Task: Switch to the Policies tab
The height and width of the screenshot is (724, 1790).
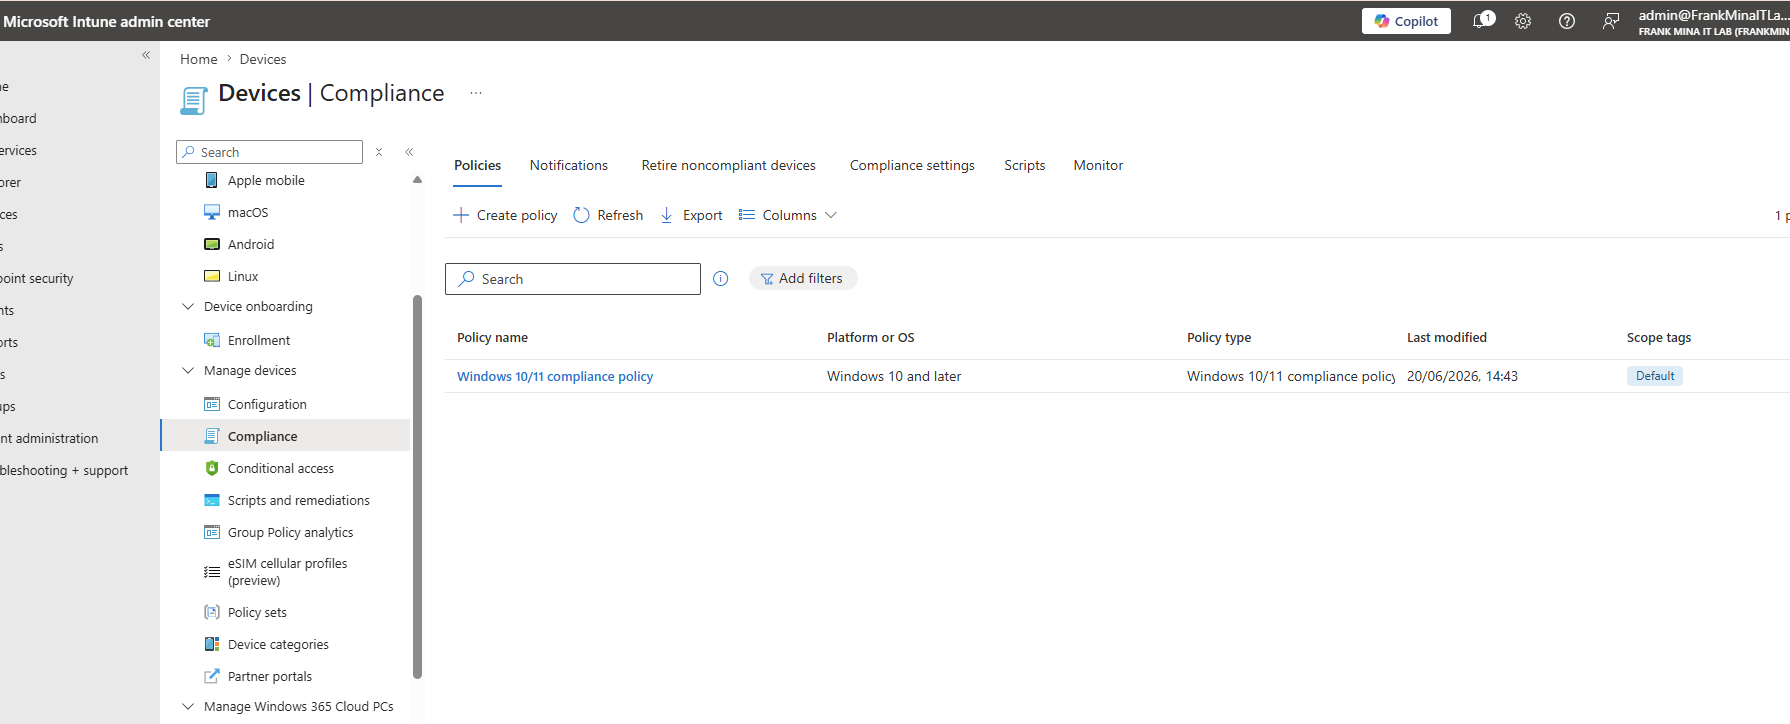Action: point(478,165)
